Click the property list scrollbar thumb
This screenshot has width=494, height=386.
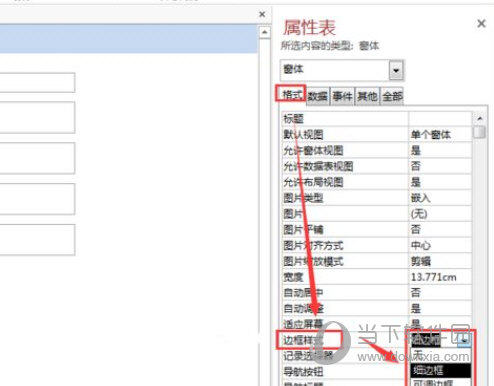(480, 132)
